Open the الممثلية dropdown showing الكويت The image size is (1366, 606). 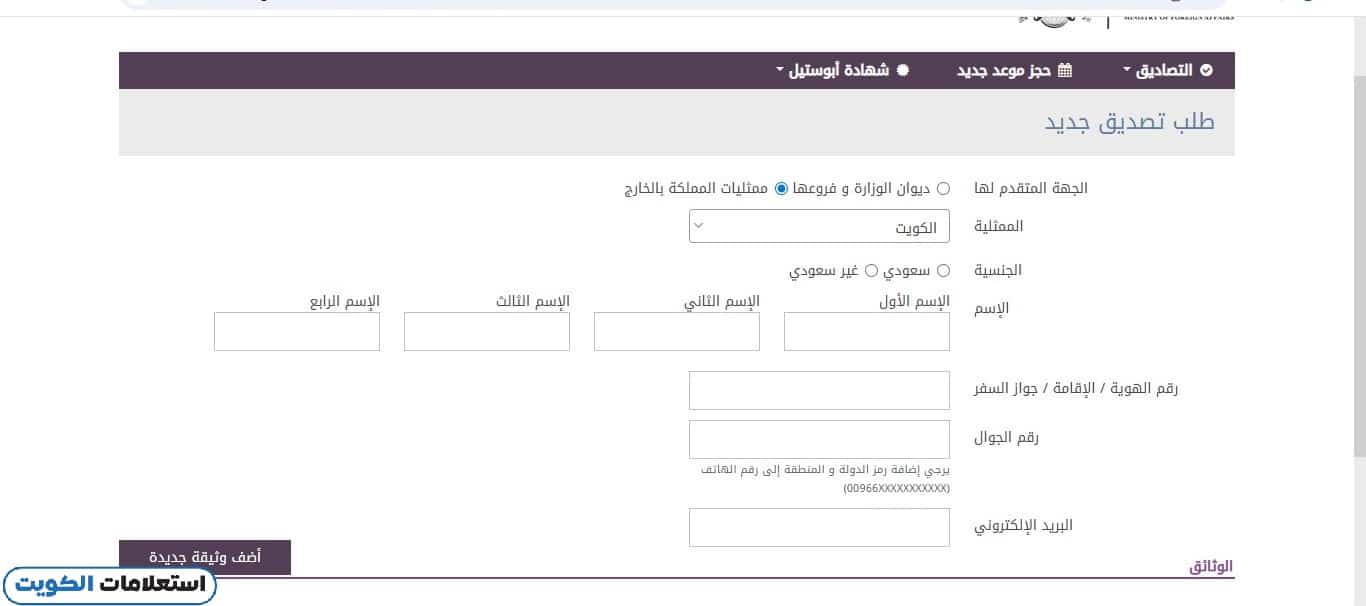tap(818, 226)
